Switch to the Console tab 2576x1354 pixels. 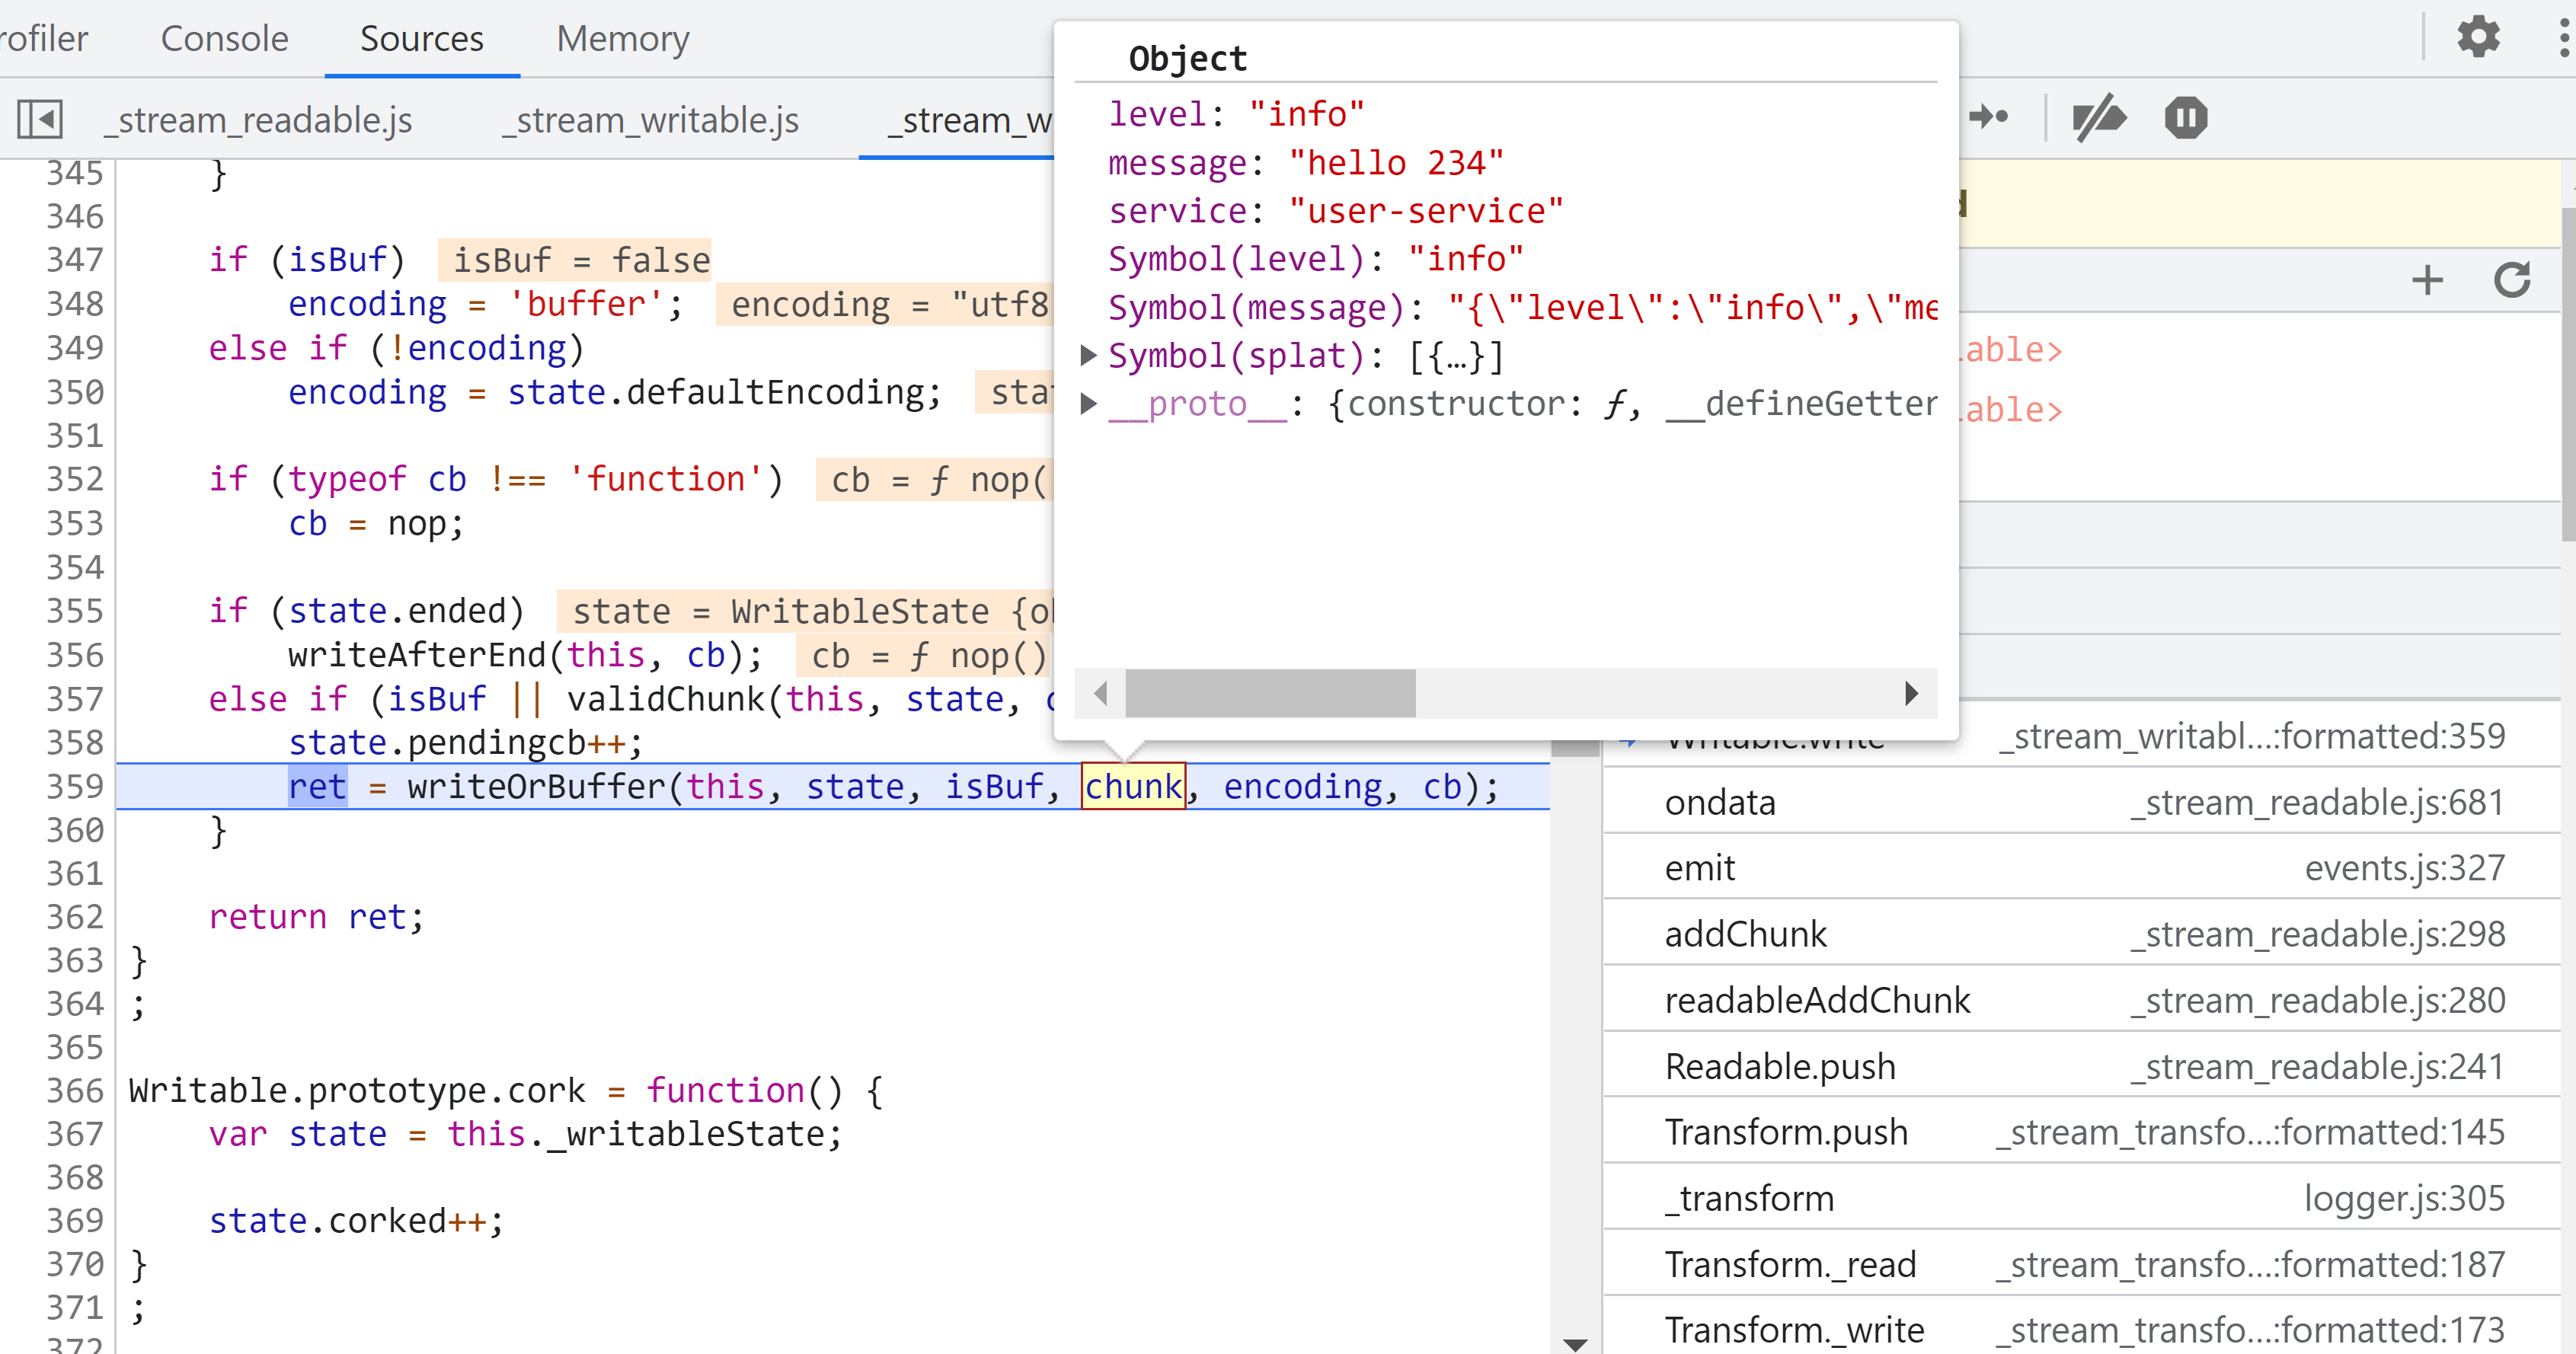(224, 39)
